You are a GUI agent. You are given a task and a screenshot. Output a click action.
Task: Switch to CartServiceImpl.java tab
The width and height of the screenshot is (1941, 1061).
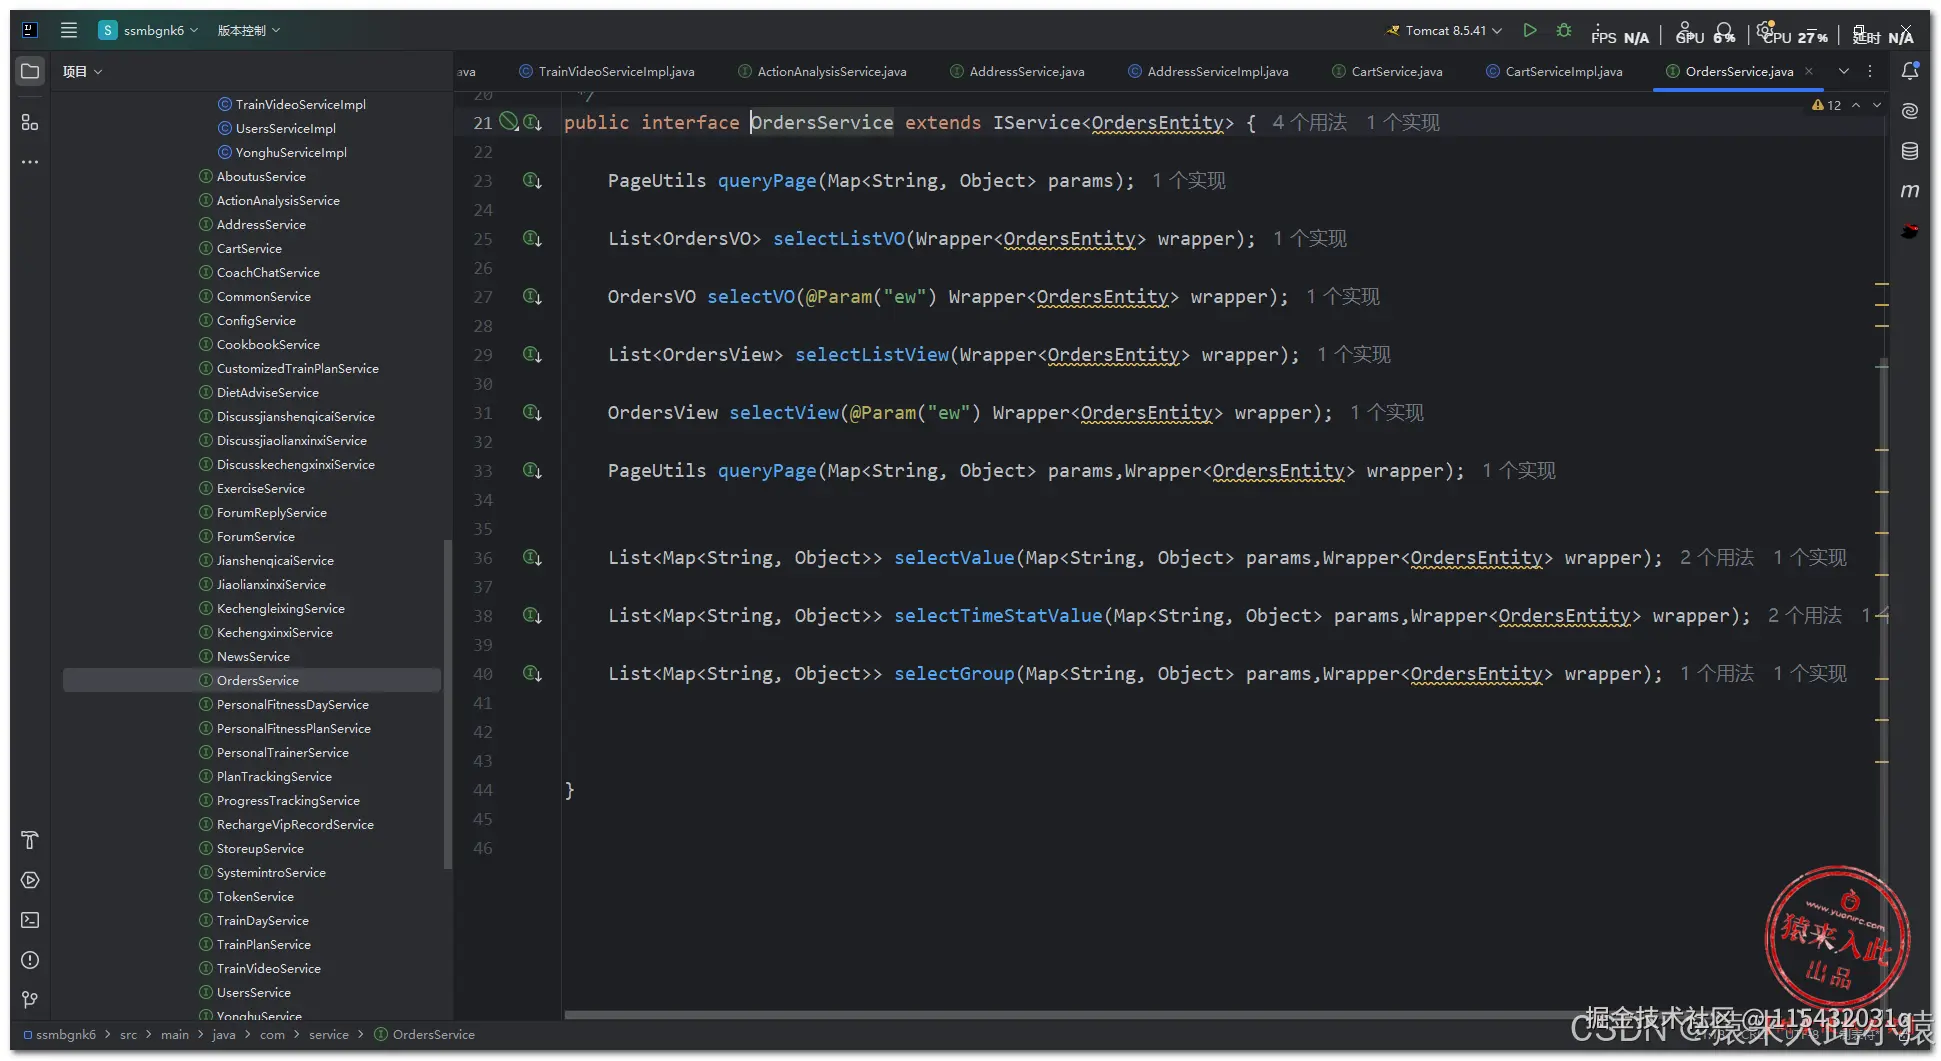coord(1554,71)
